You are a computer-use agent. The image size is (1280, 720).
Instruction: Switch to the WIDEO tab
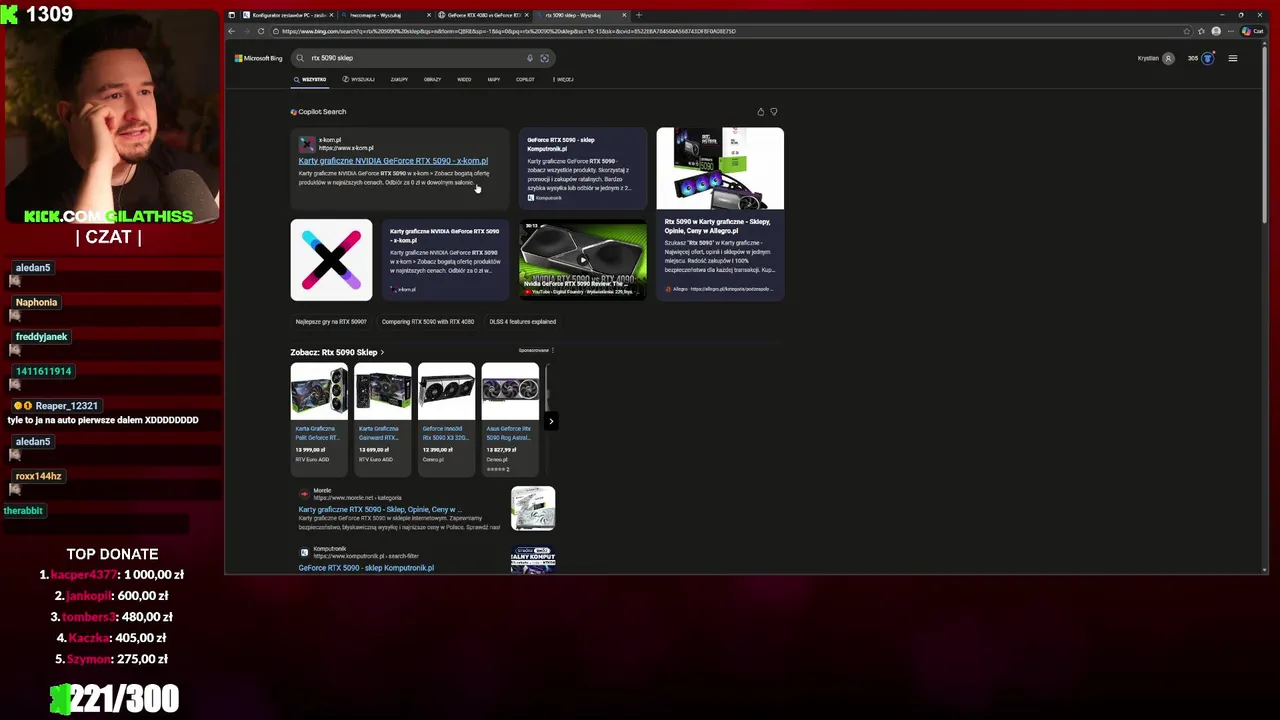[464, 79]
